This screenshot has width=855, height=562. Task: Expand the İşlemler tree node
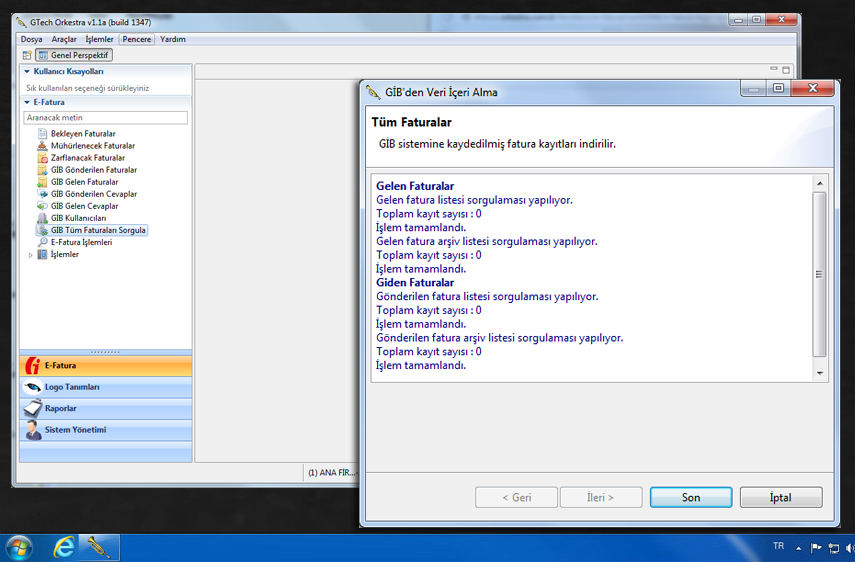(x=31, y=255)
